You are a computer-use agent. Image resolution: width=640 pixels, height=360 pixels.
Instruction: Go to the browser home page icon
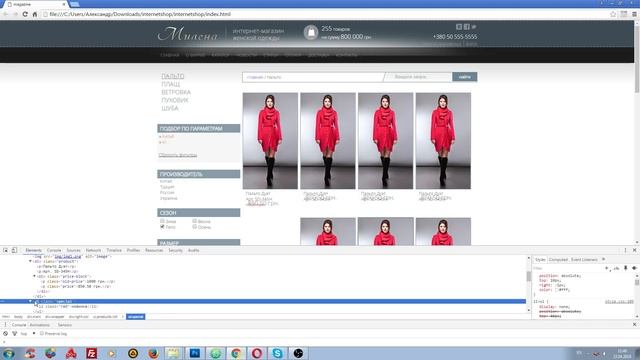click(35, 14)
